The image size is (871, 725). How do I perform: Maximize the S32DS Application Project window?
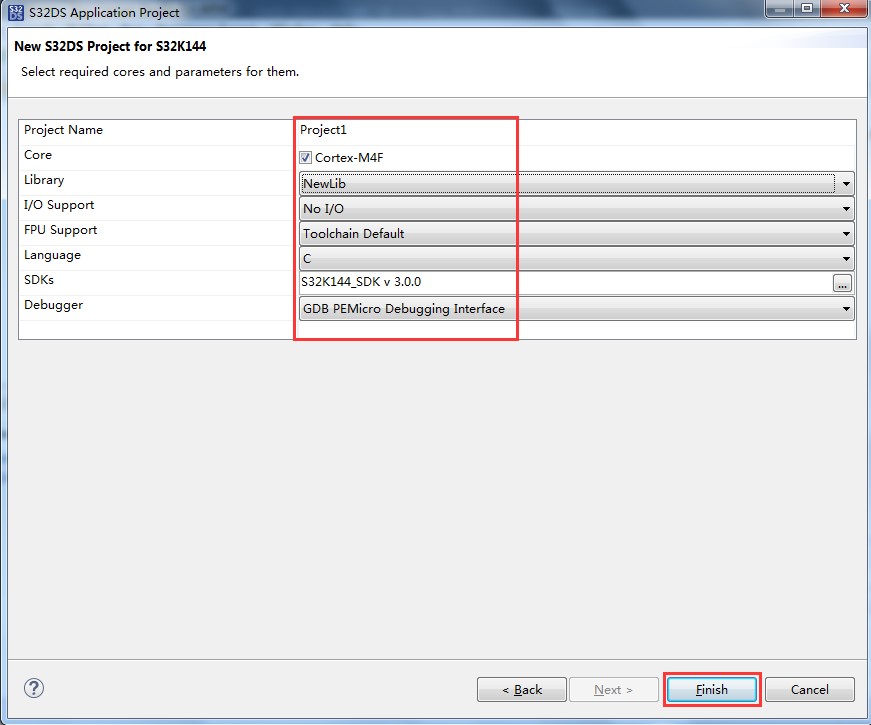tap(807, 9)
